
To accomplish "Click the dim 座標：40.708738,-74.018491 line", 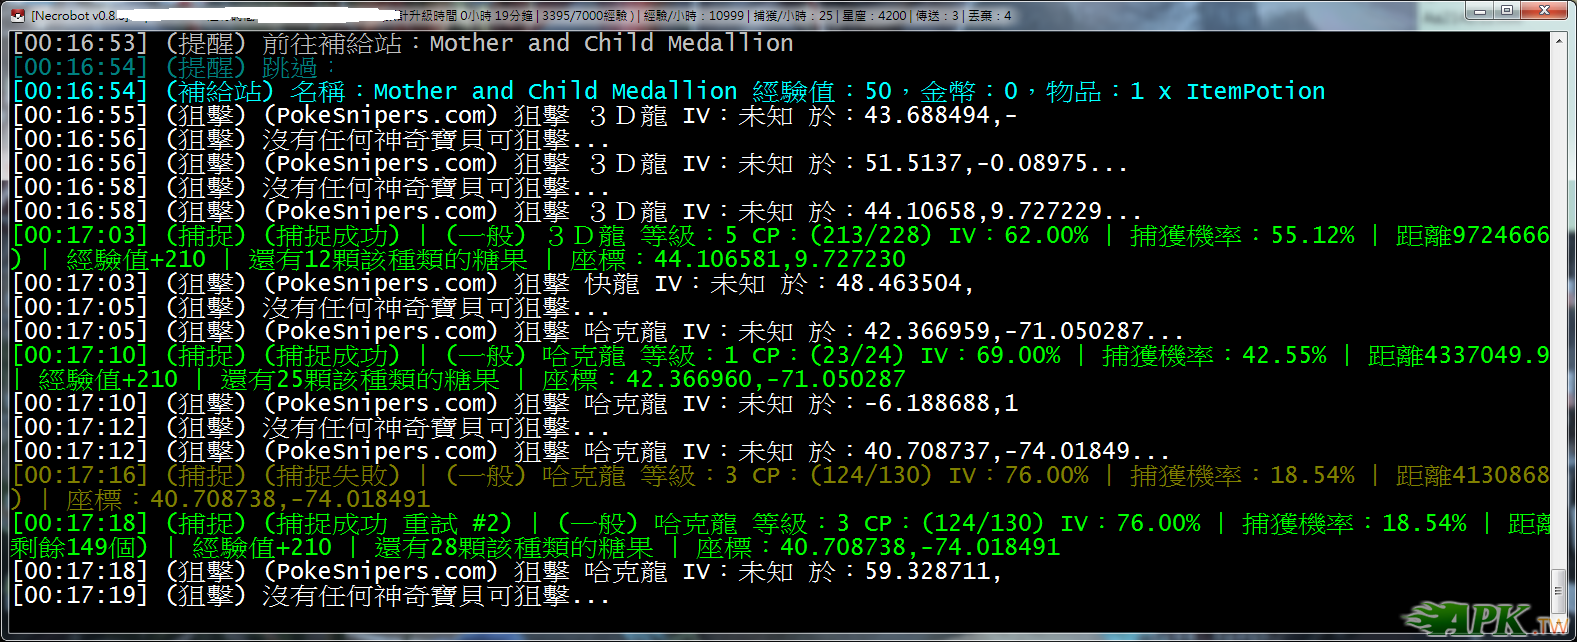I will pos(248,499).
